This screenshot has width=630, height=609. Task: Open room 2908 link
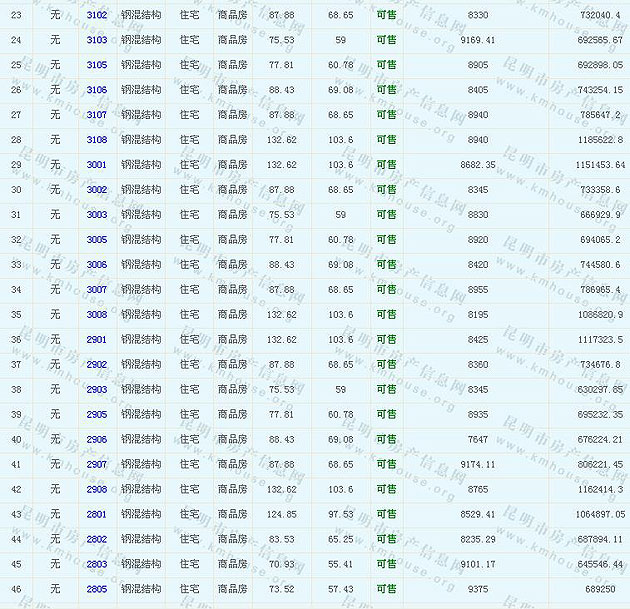(97, 490)
